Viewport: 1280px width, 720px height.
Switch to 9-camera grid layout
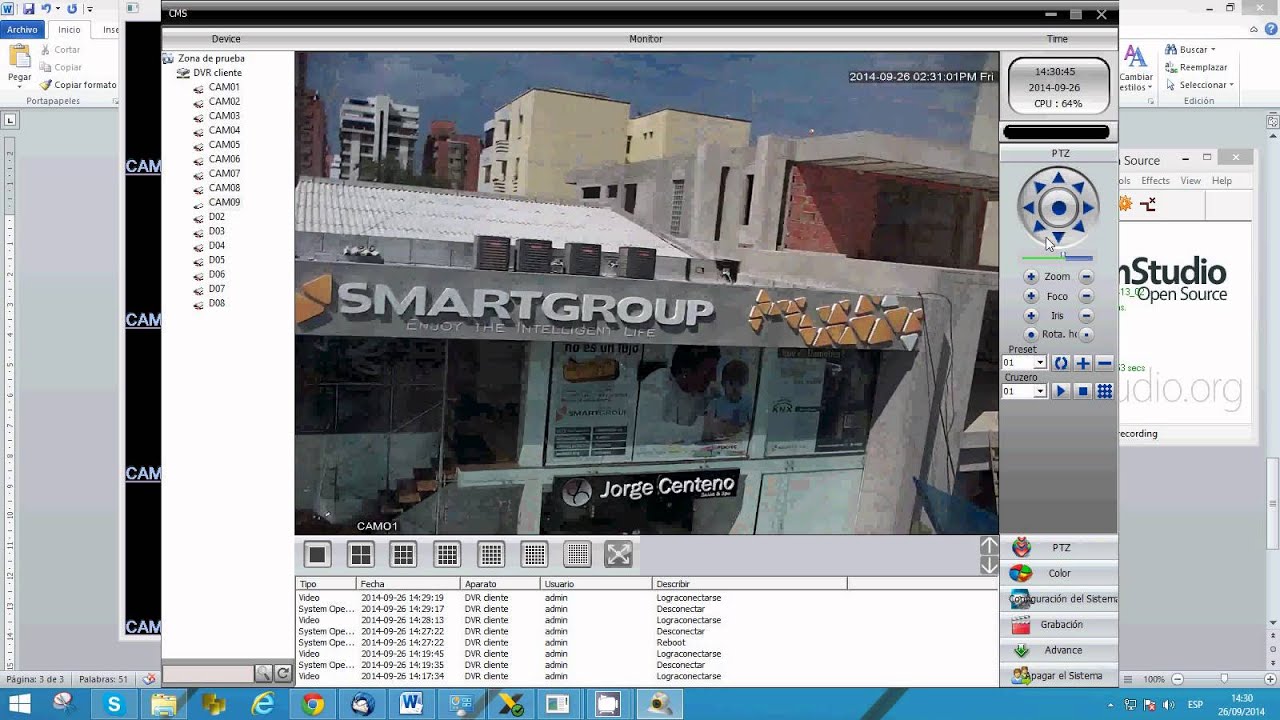pyautogui.click(x=403, y=554)
